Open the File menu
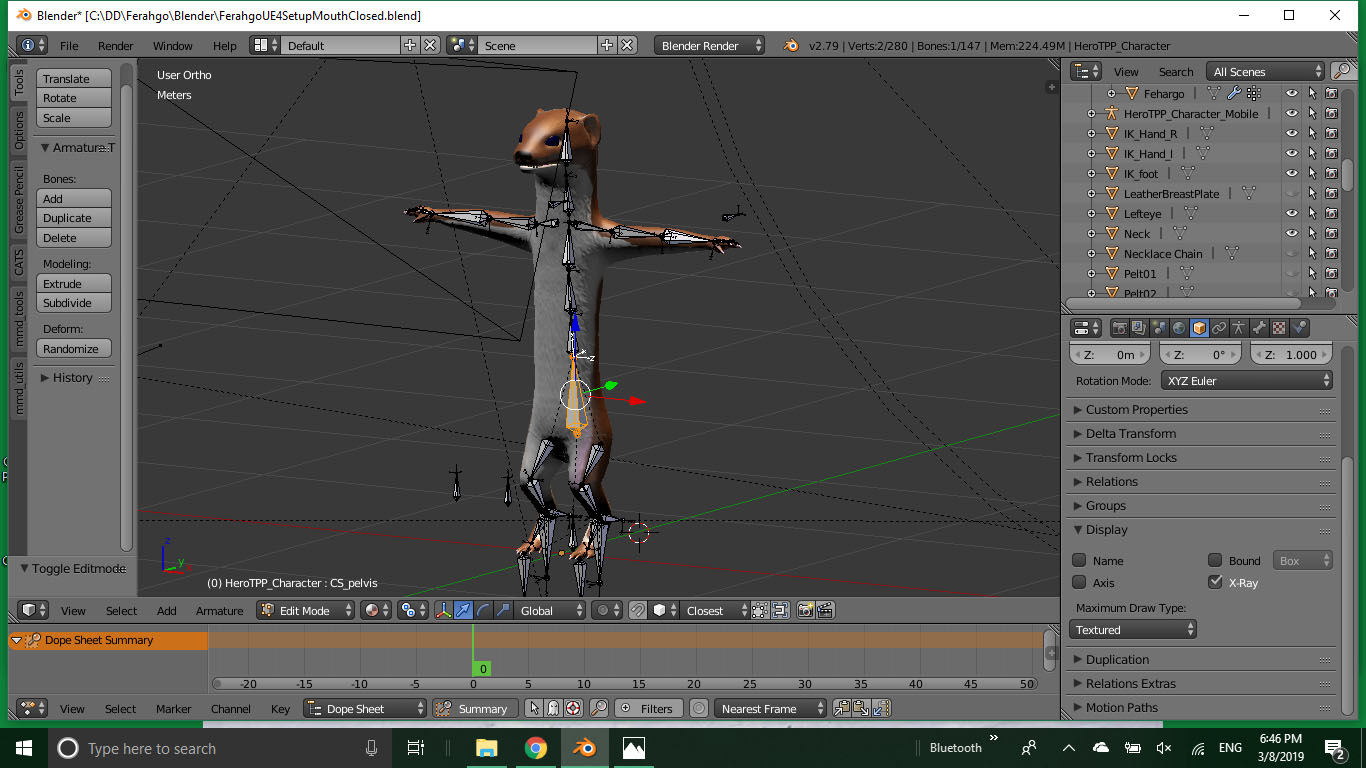Viewport: 1366px width, 768px height. (x=69, y=46)
